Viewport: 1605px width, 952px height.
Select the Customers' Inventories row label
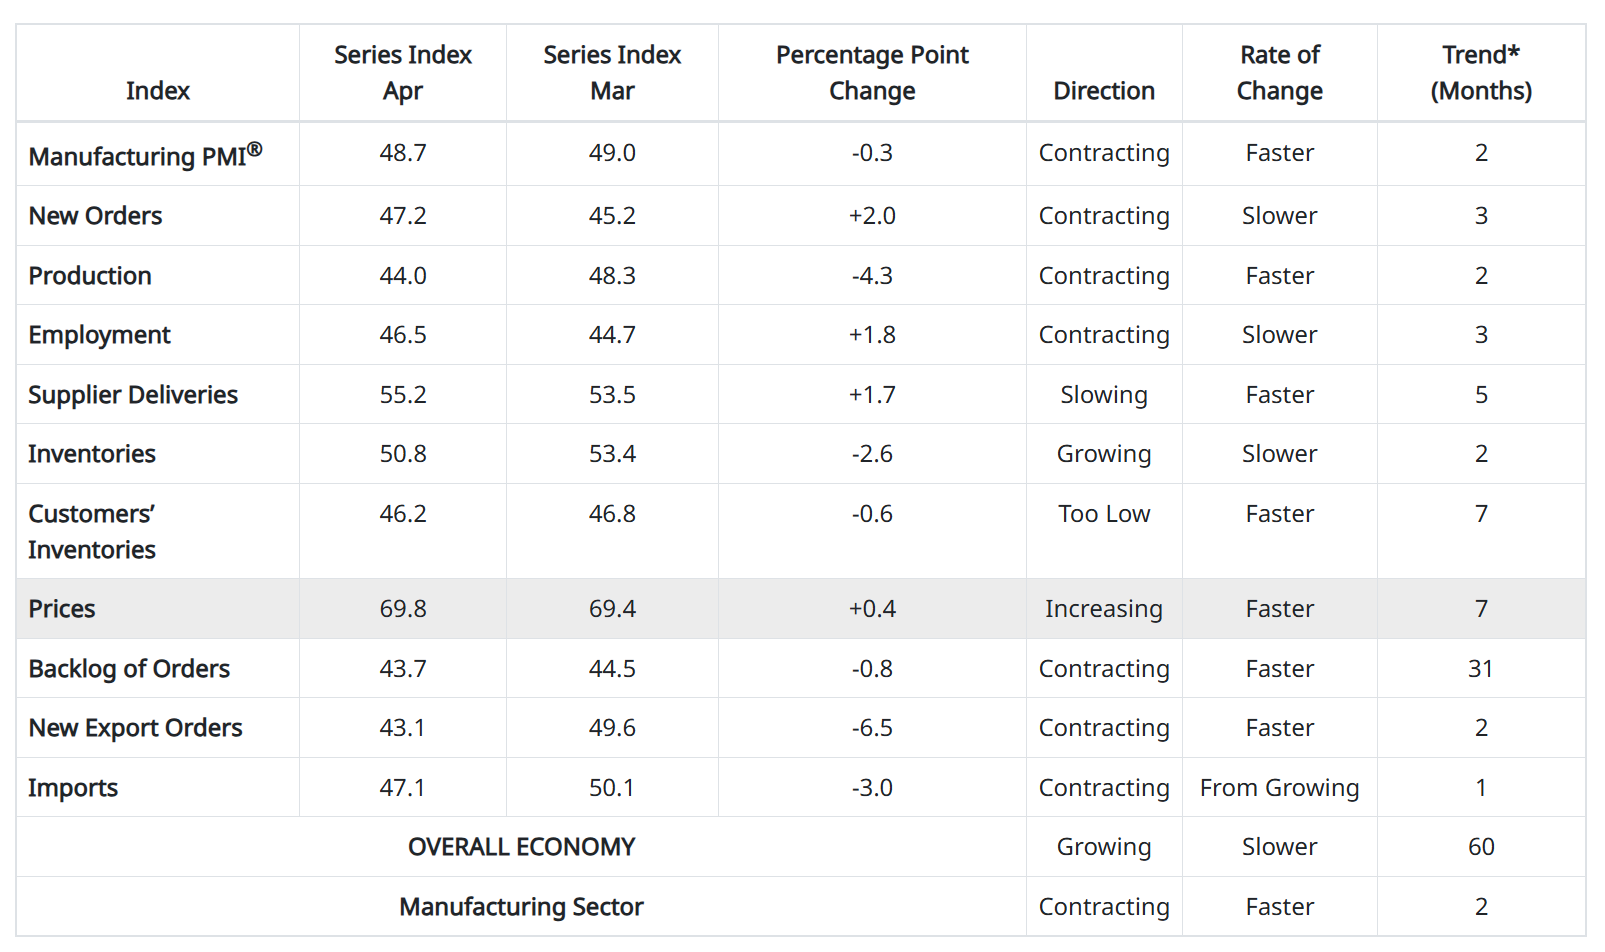92,531
